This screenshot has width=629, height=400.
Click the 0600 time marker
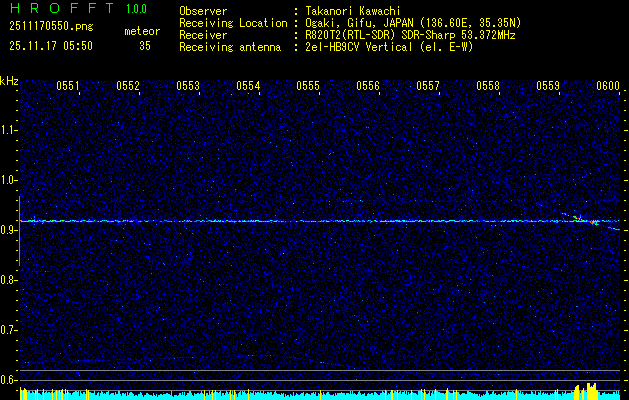tap(608, 86)
